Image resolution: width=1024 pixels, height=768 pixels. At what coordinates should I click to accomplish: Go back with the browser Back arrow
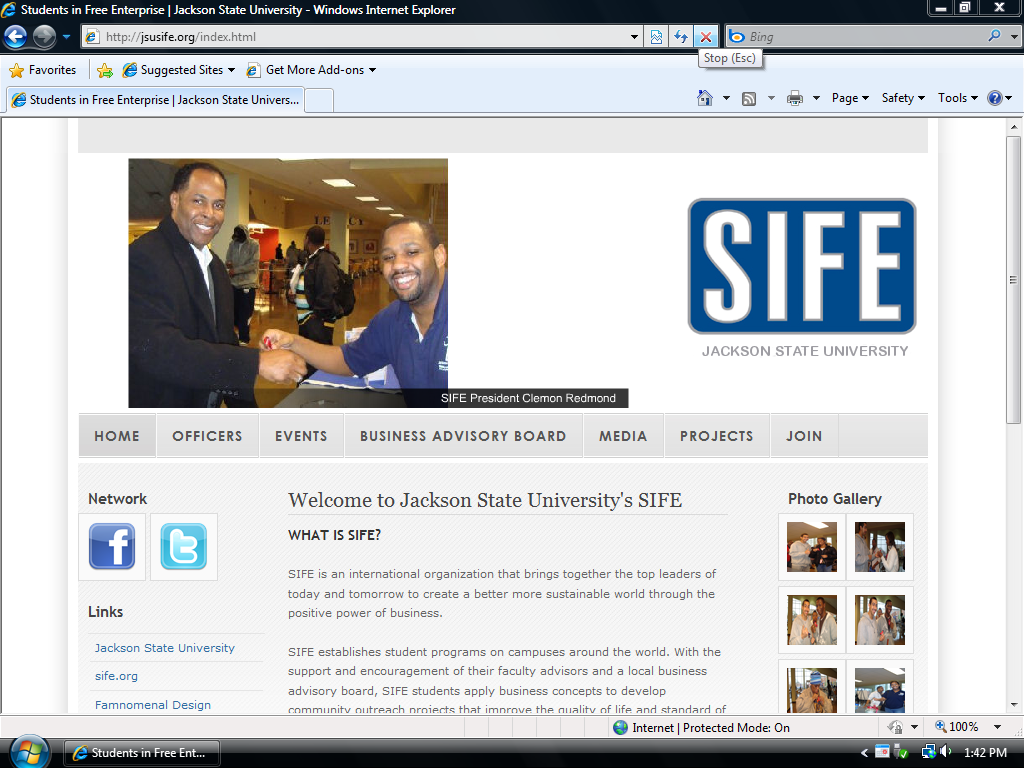point(16,37)
